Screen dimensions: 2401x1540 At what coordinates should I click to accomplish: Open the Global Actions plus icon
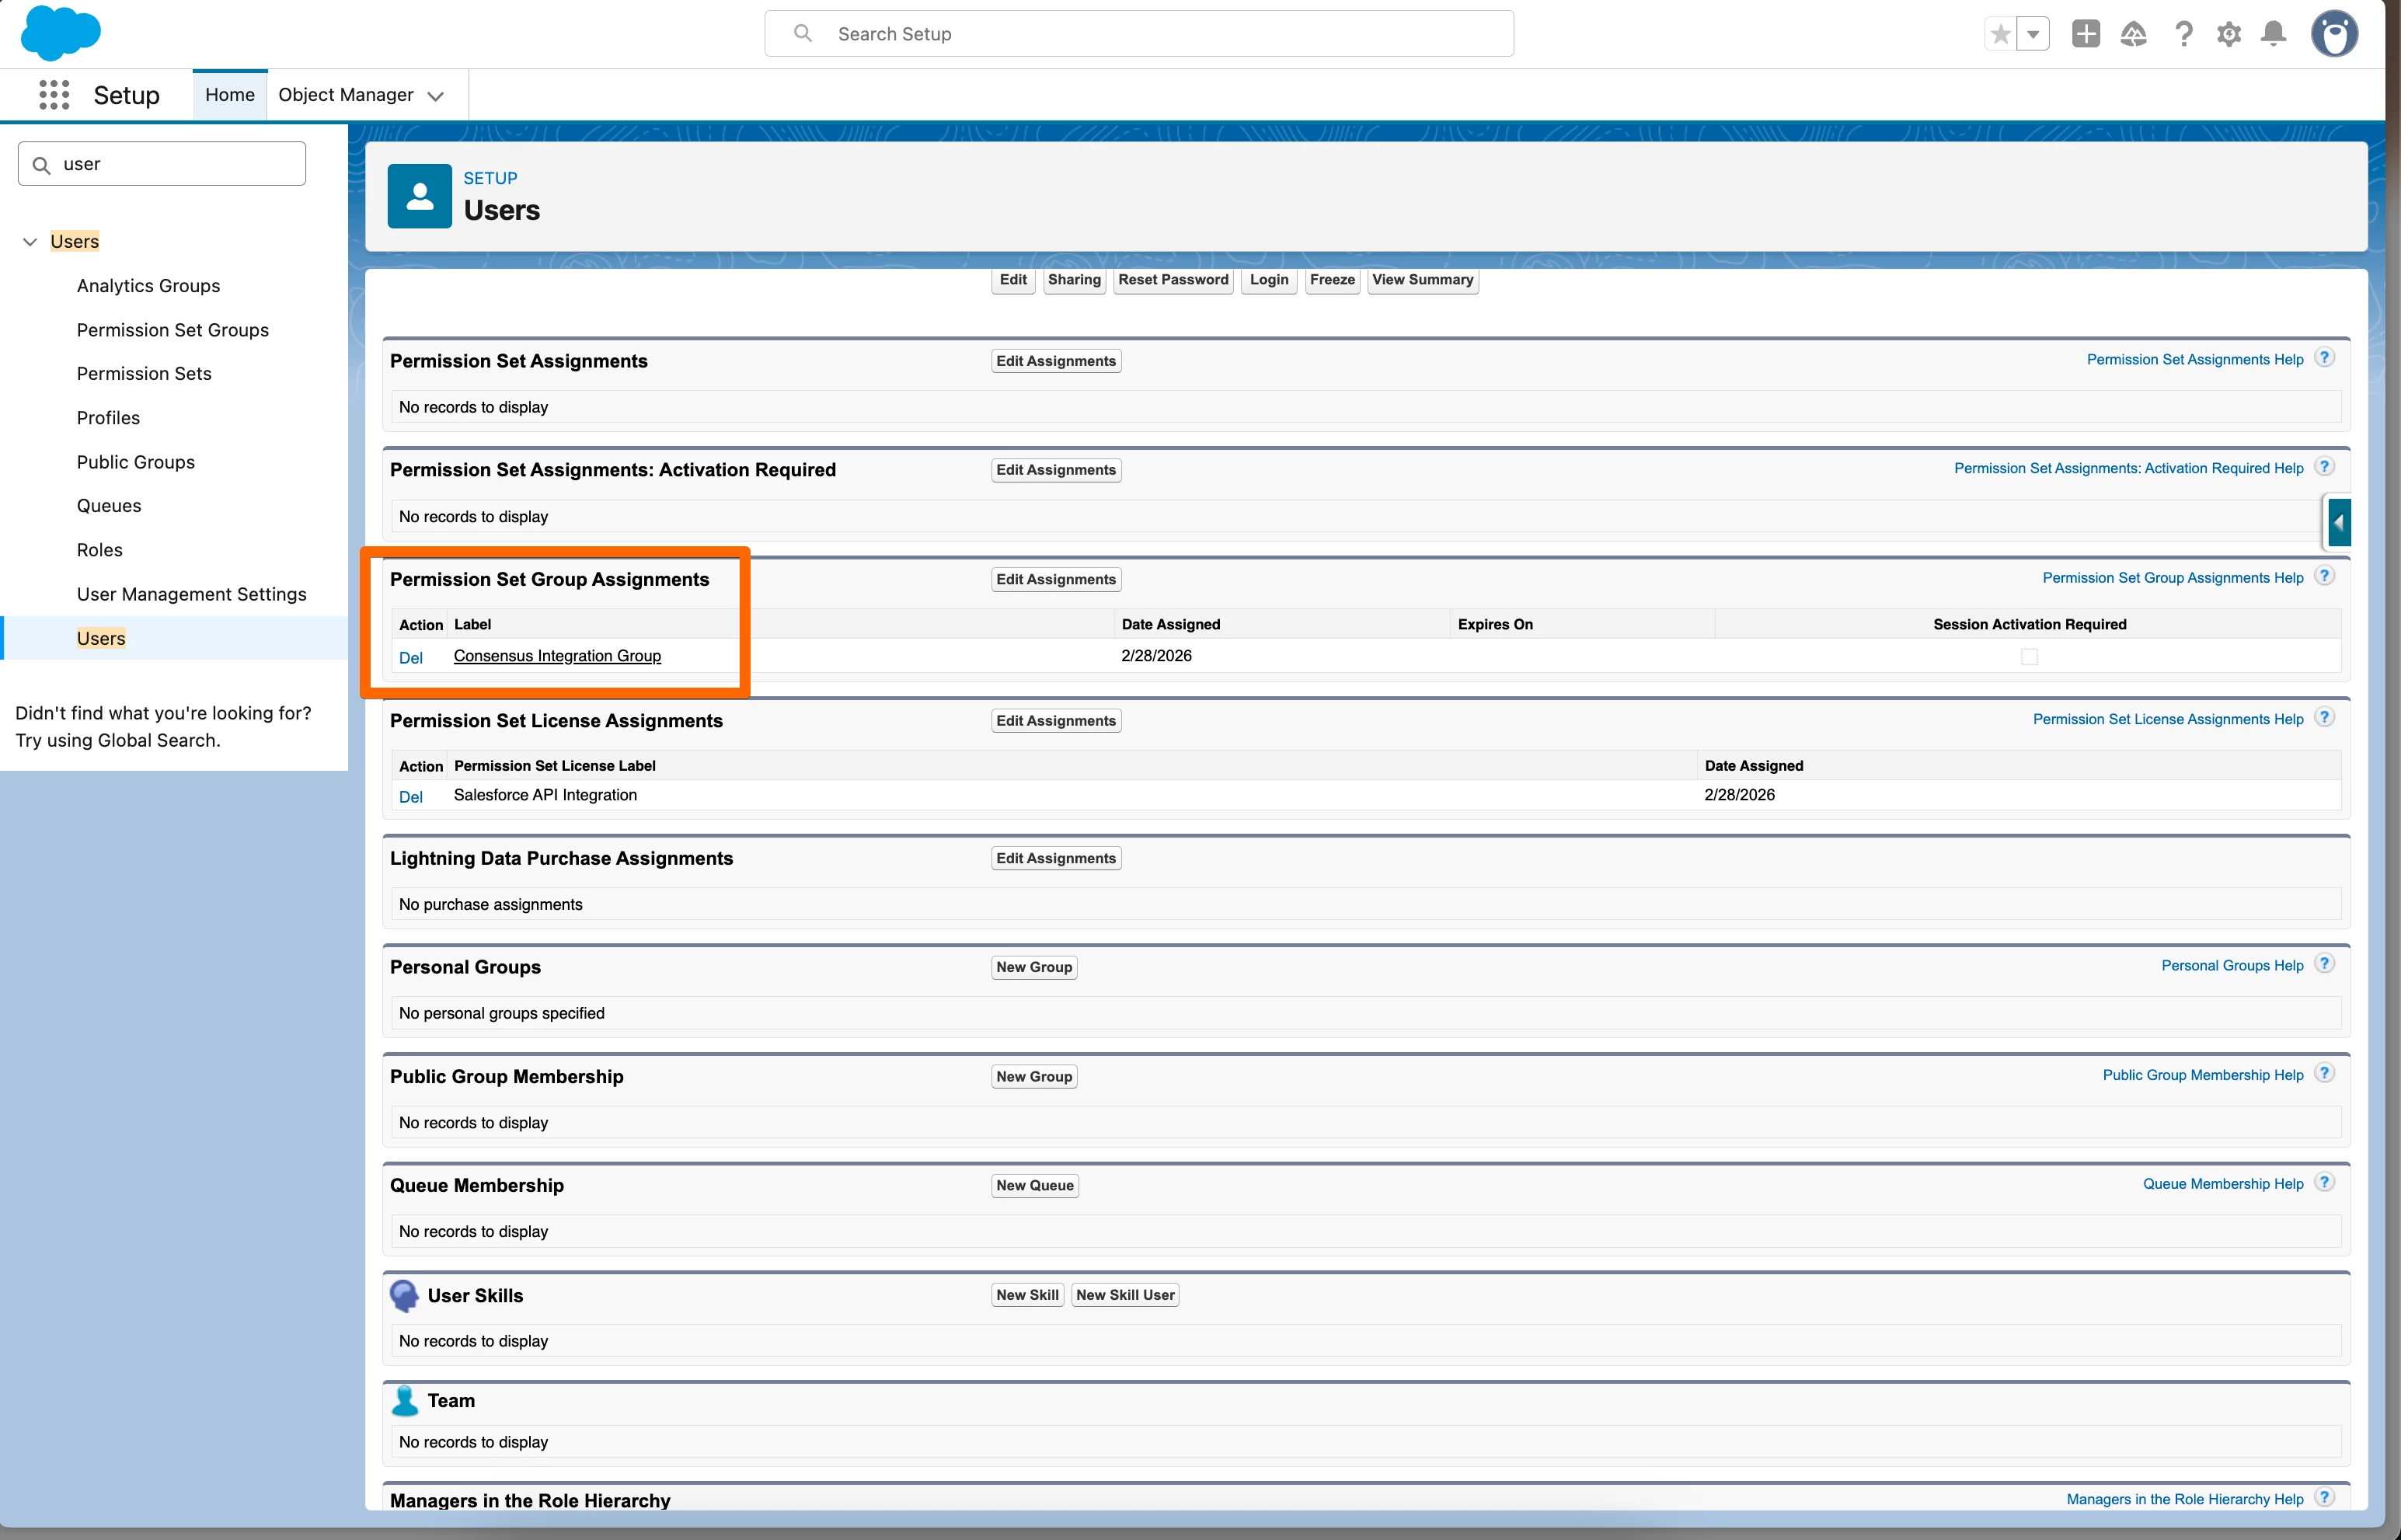(2085, 35)
